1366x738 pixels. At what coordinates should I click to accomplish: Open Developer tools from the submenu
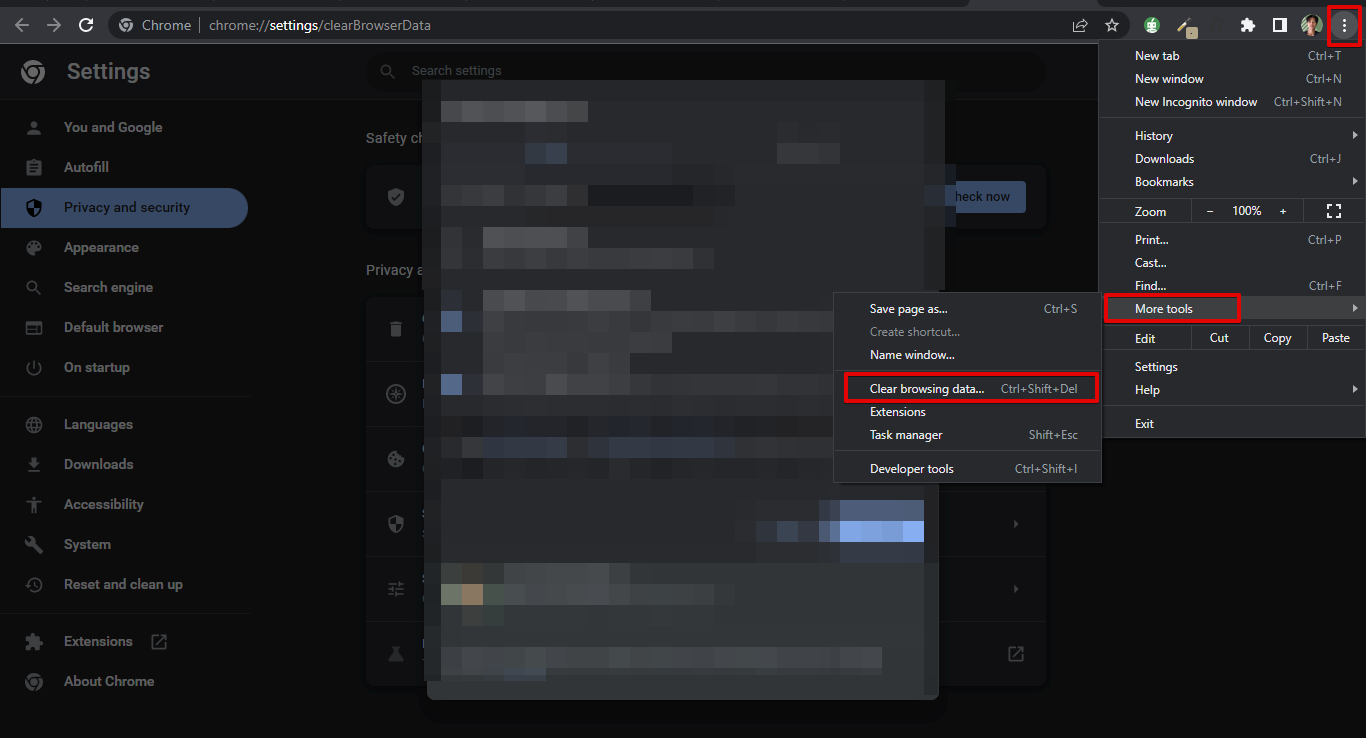point(967,469)
